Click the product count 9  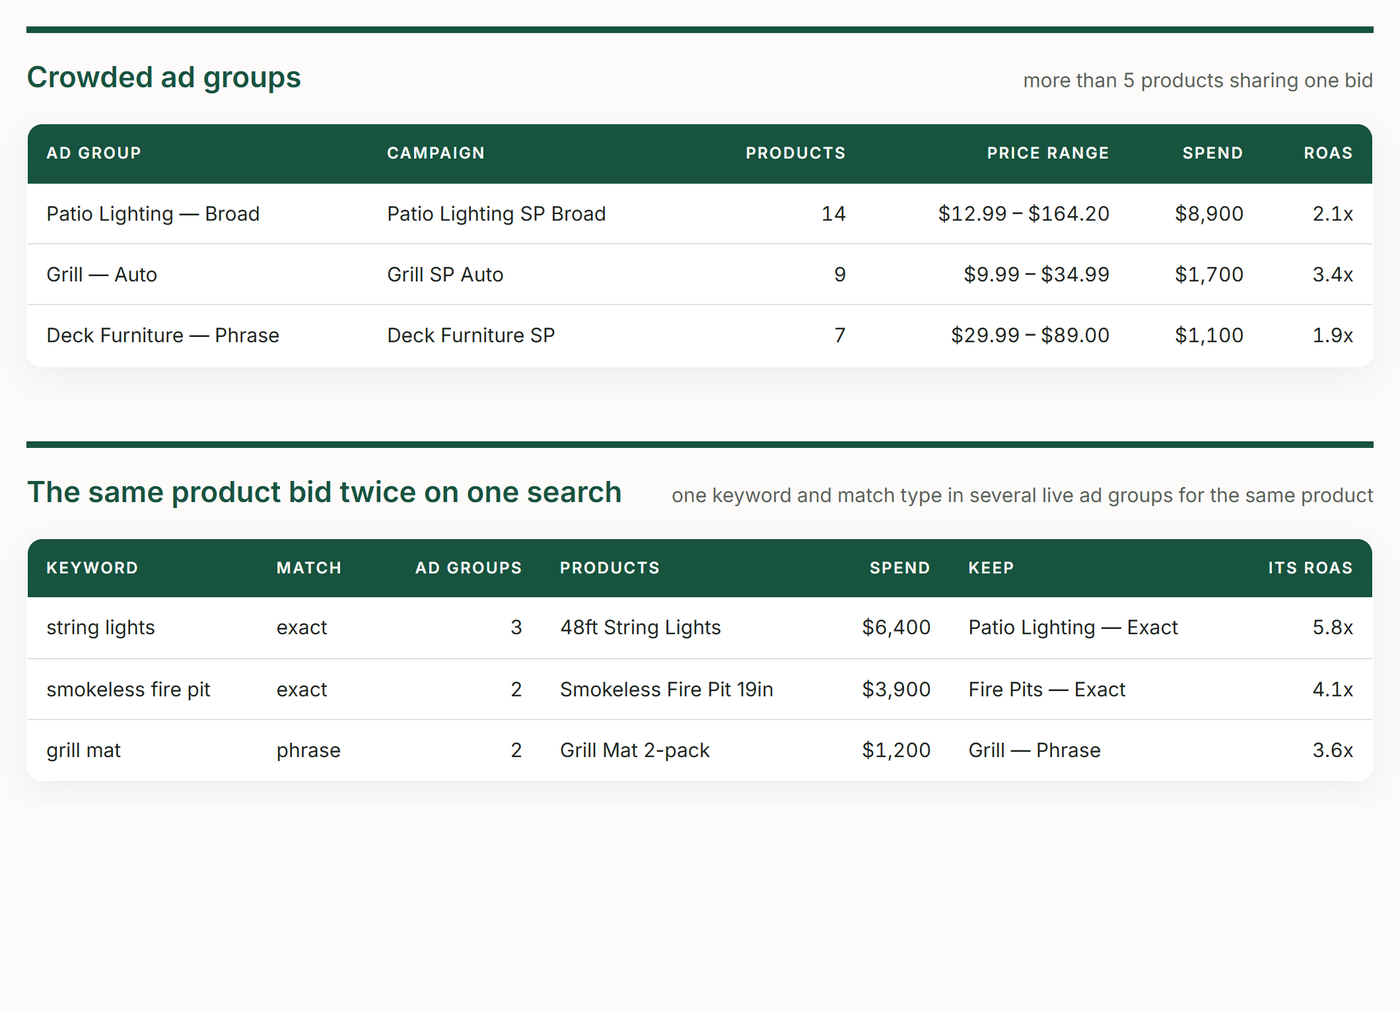(x=840, y=275)
